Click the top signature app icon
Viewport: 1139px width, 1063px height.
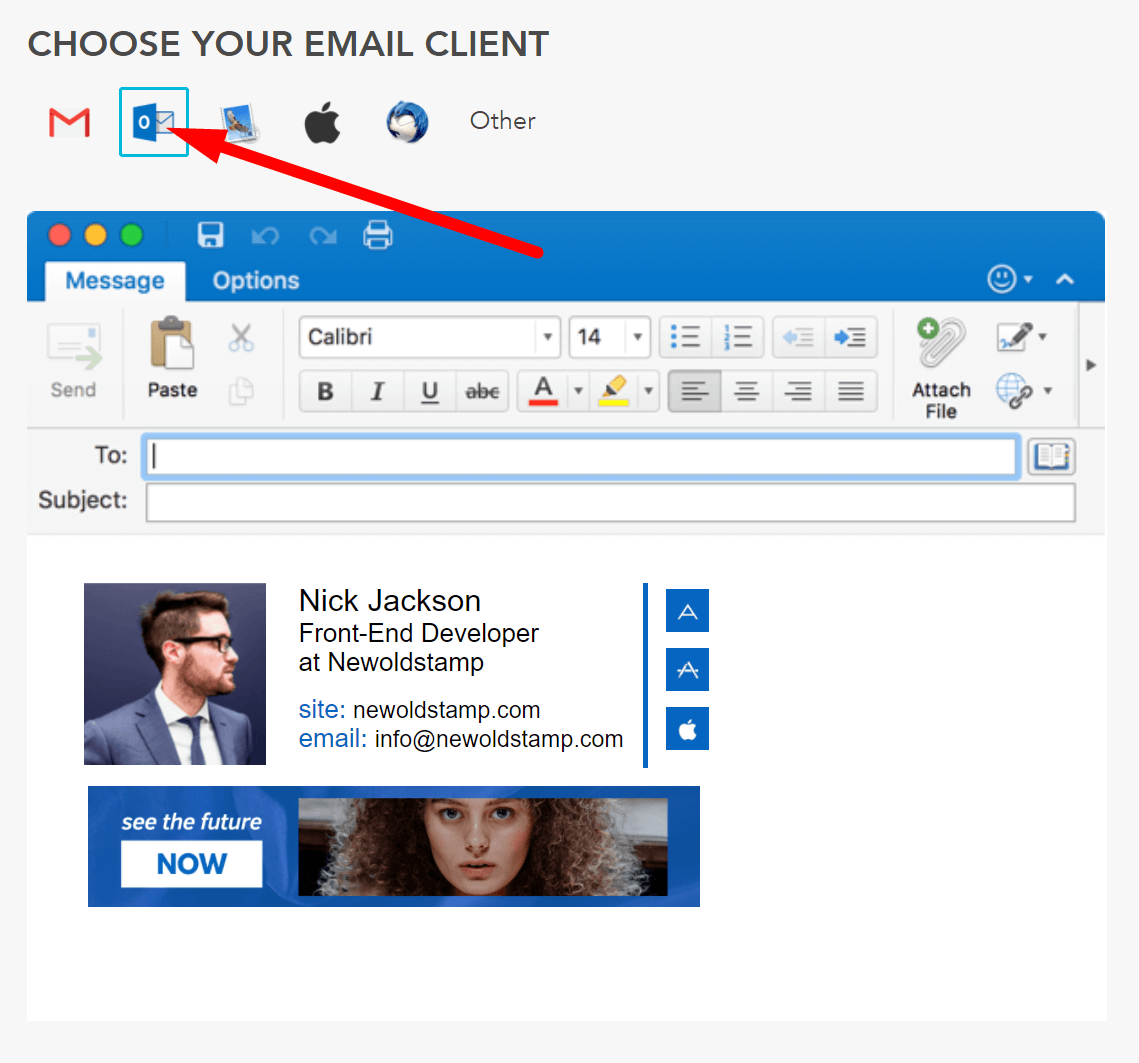pos(687,610)
